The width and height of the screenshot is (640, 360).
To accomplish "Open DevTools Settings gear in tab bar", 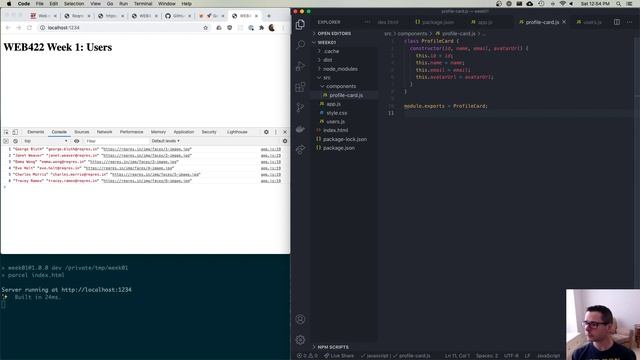I will click(266, 132).
